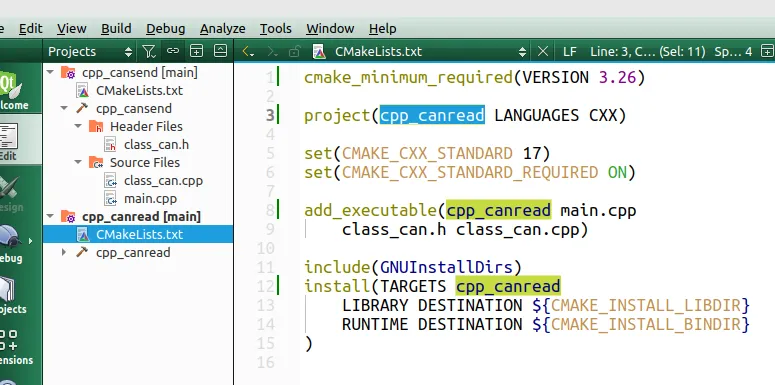
Task: Click the Line 3 cursor position indicator
Action: tap(647, 51)
